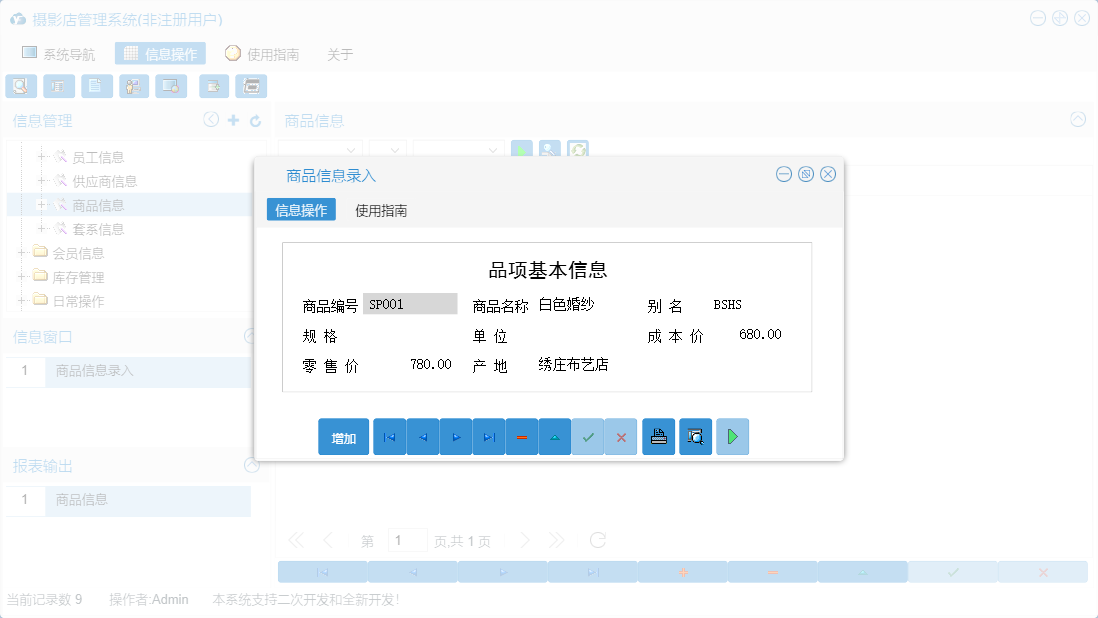
Task: Click the 增加 button to add a record
Action: click(x=343, y=437)
